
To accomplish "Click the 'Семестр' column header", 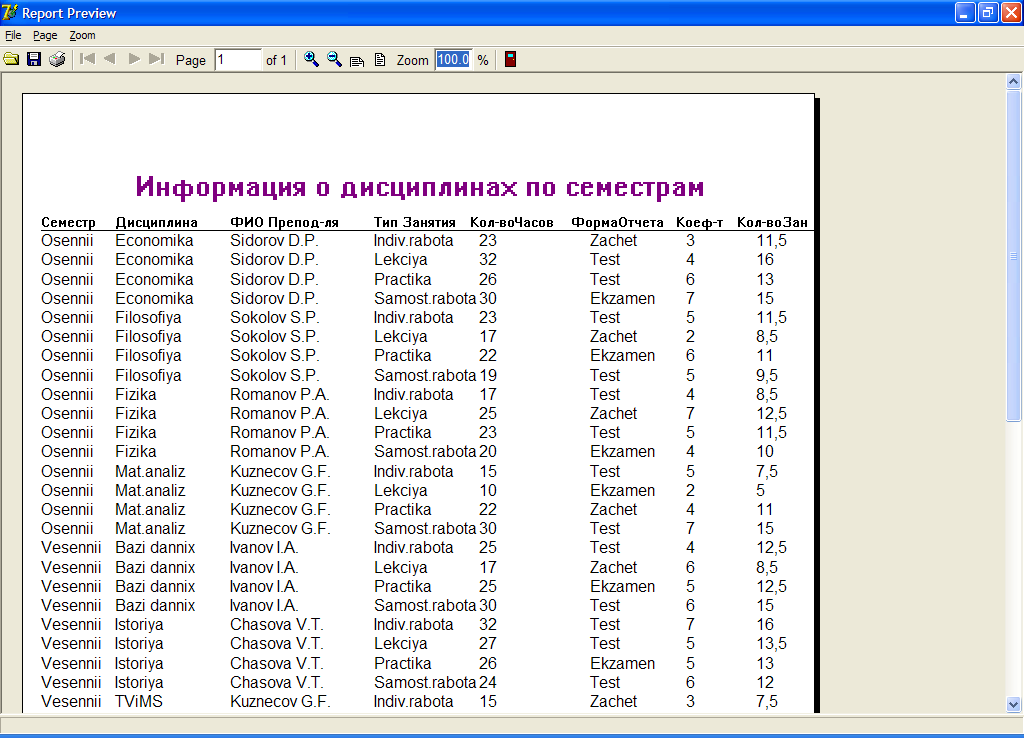I will pyautogui.click(x=68, y=223).
